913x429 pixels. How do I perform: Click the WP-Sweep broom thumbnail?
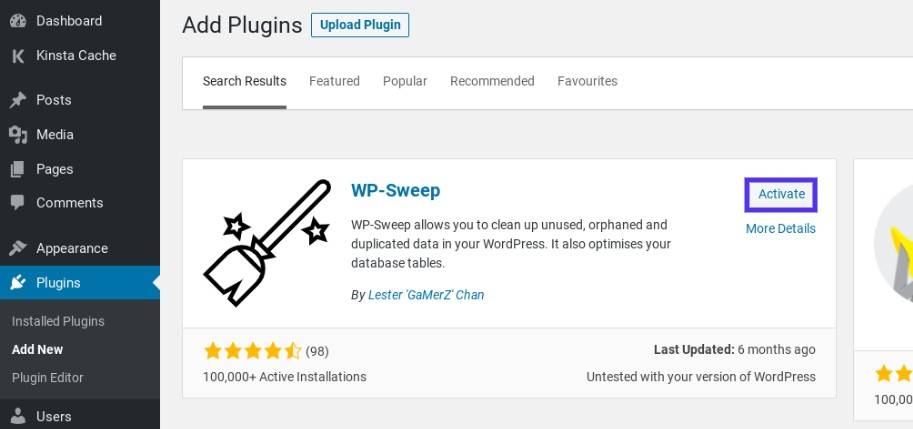[267, 243]
